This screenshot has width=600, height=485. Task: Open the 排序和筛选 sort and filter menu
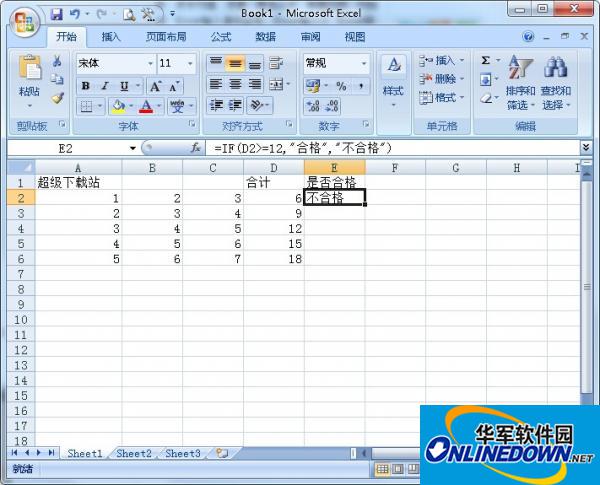[520, 83]
